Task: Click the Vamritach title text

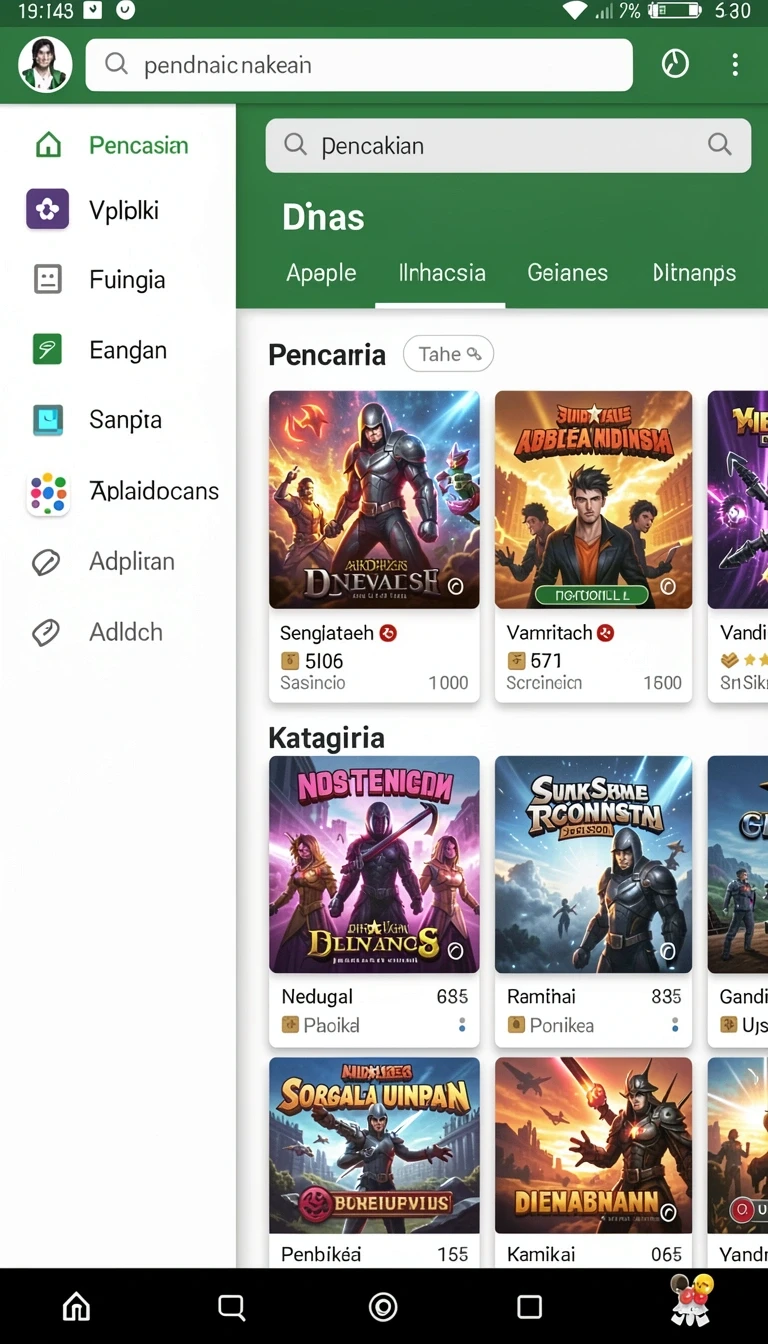Action: (x=549, y=633)
